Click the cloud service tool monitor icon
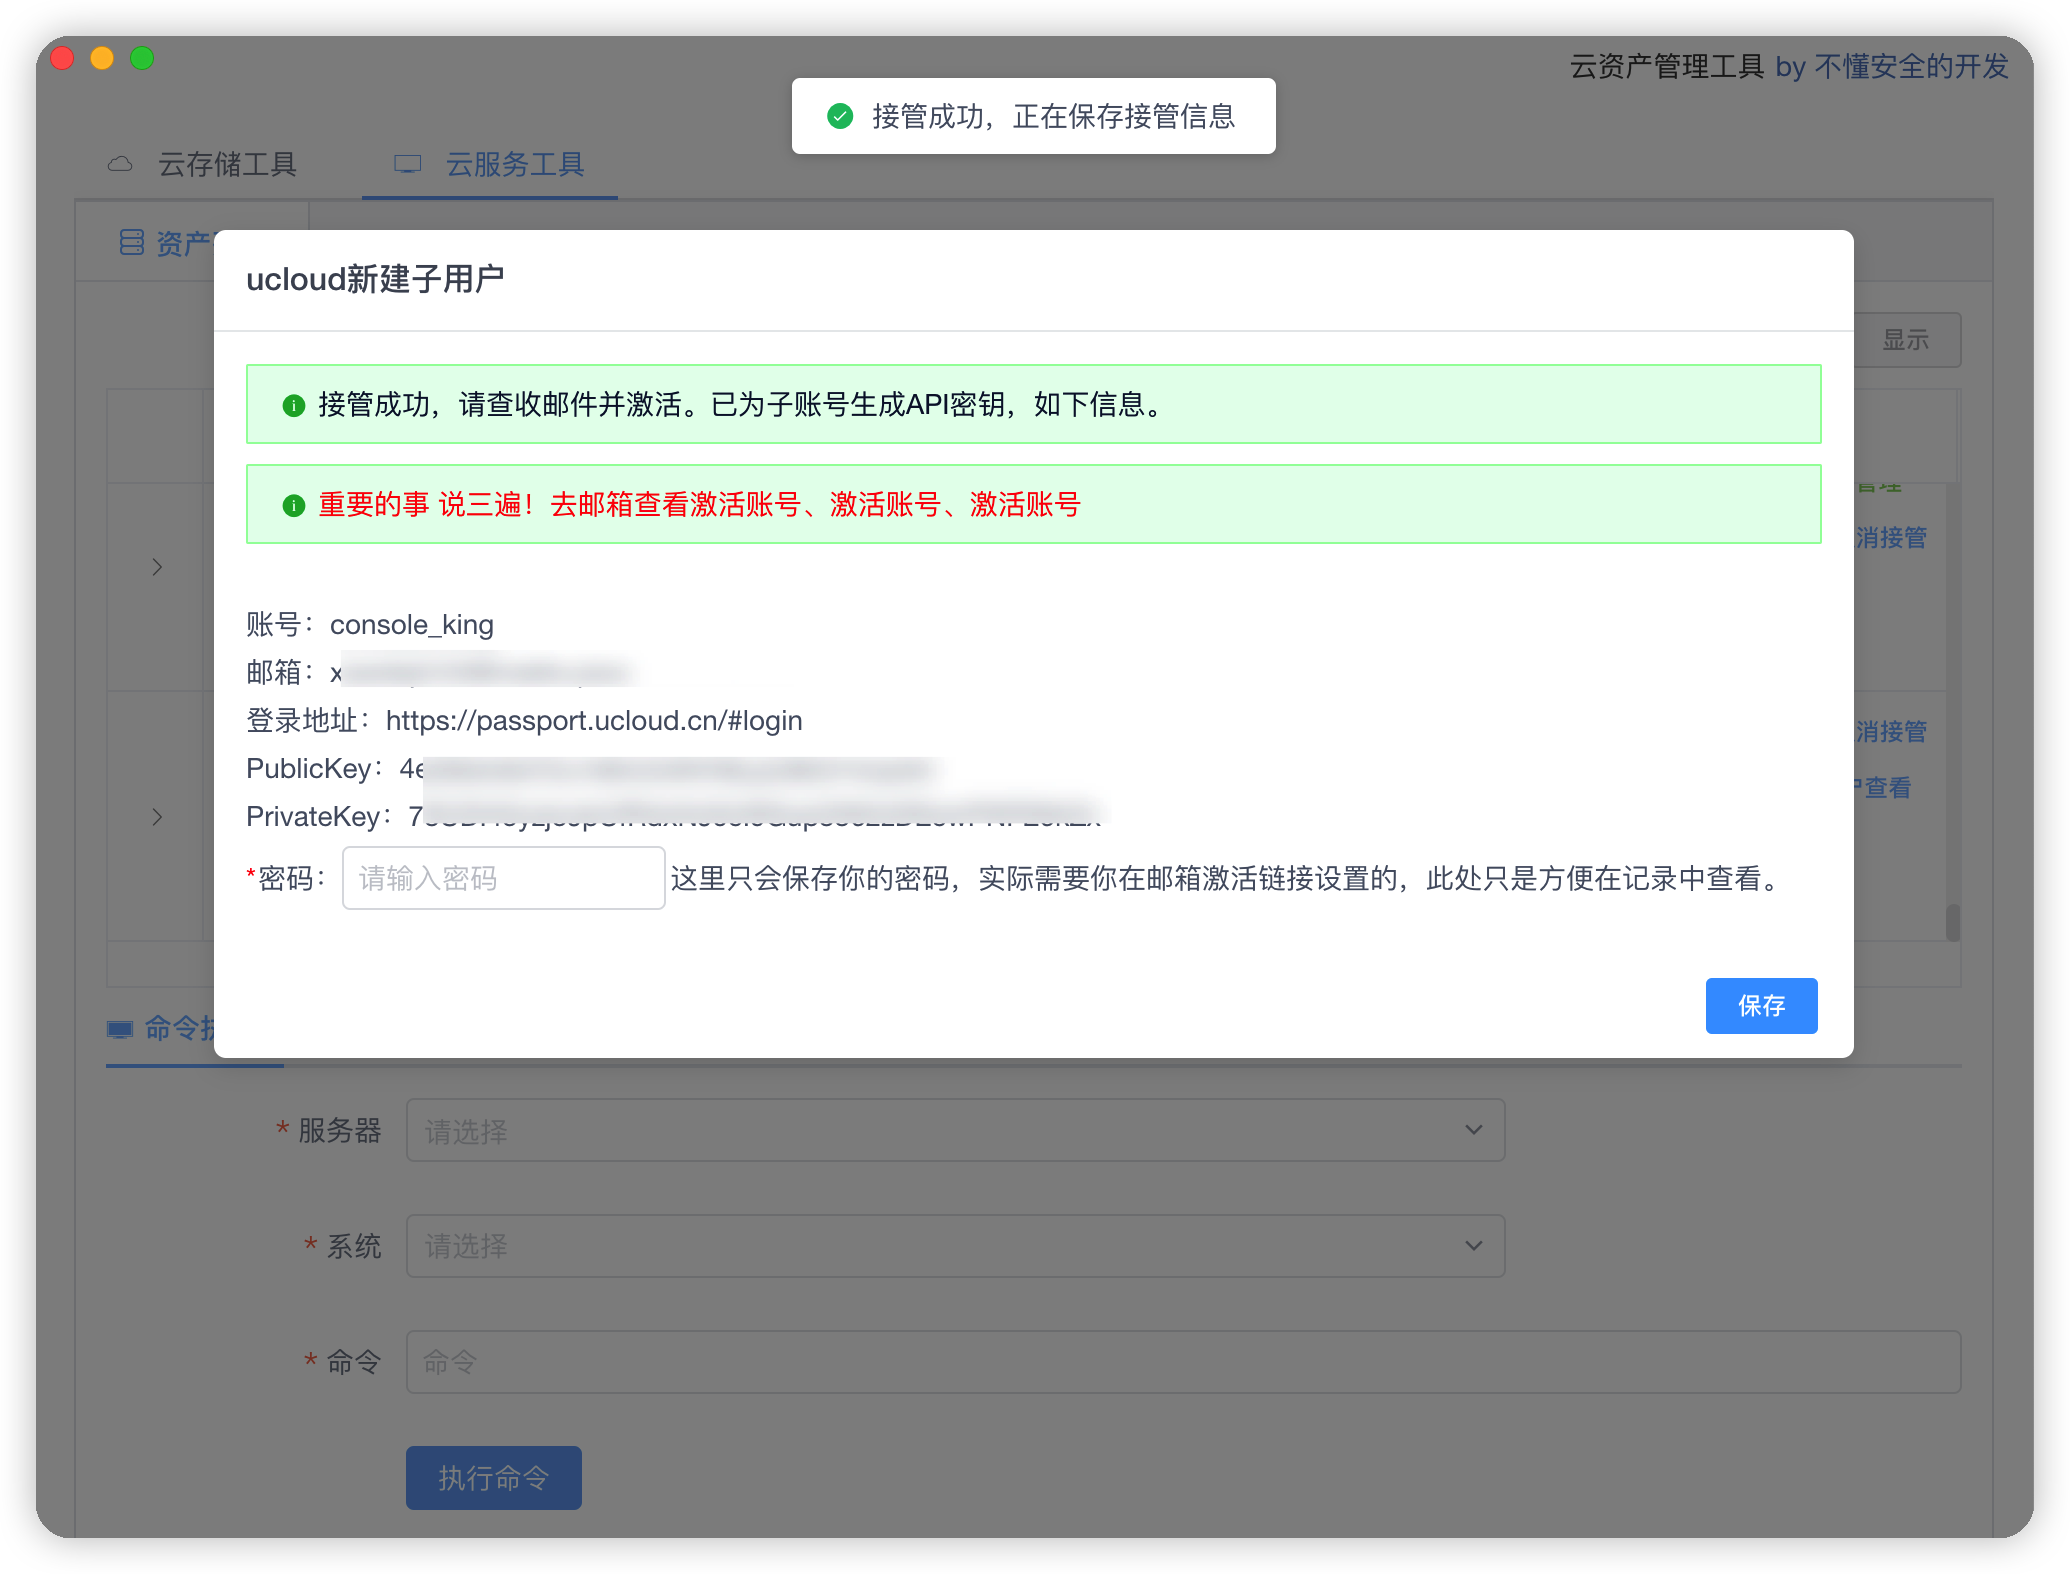This screenshot has height=1574, width=2070. [407, 164]
